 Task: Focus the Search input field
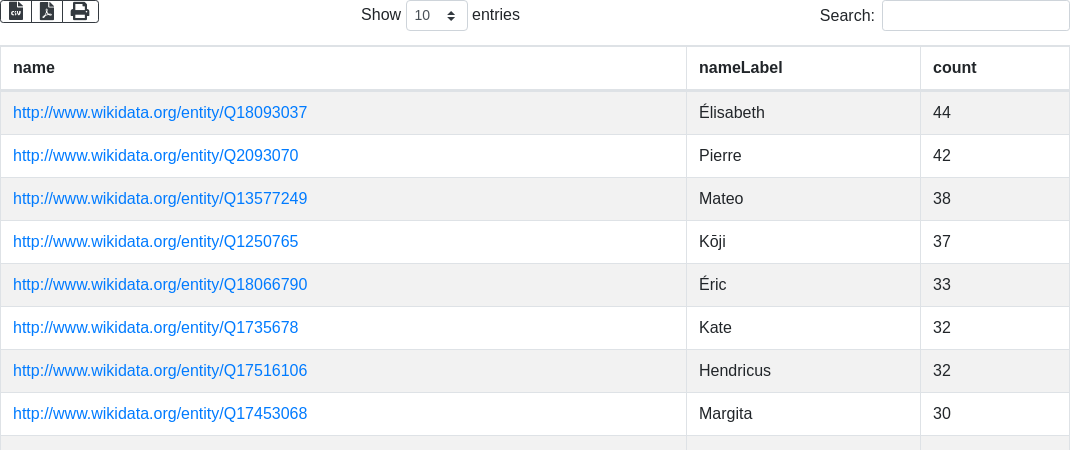pyautogui.click(x=975, y=16)
